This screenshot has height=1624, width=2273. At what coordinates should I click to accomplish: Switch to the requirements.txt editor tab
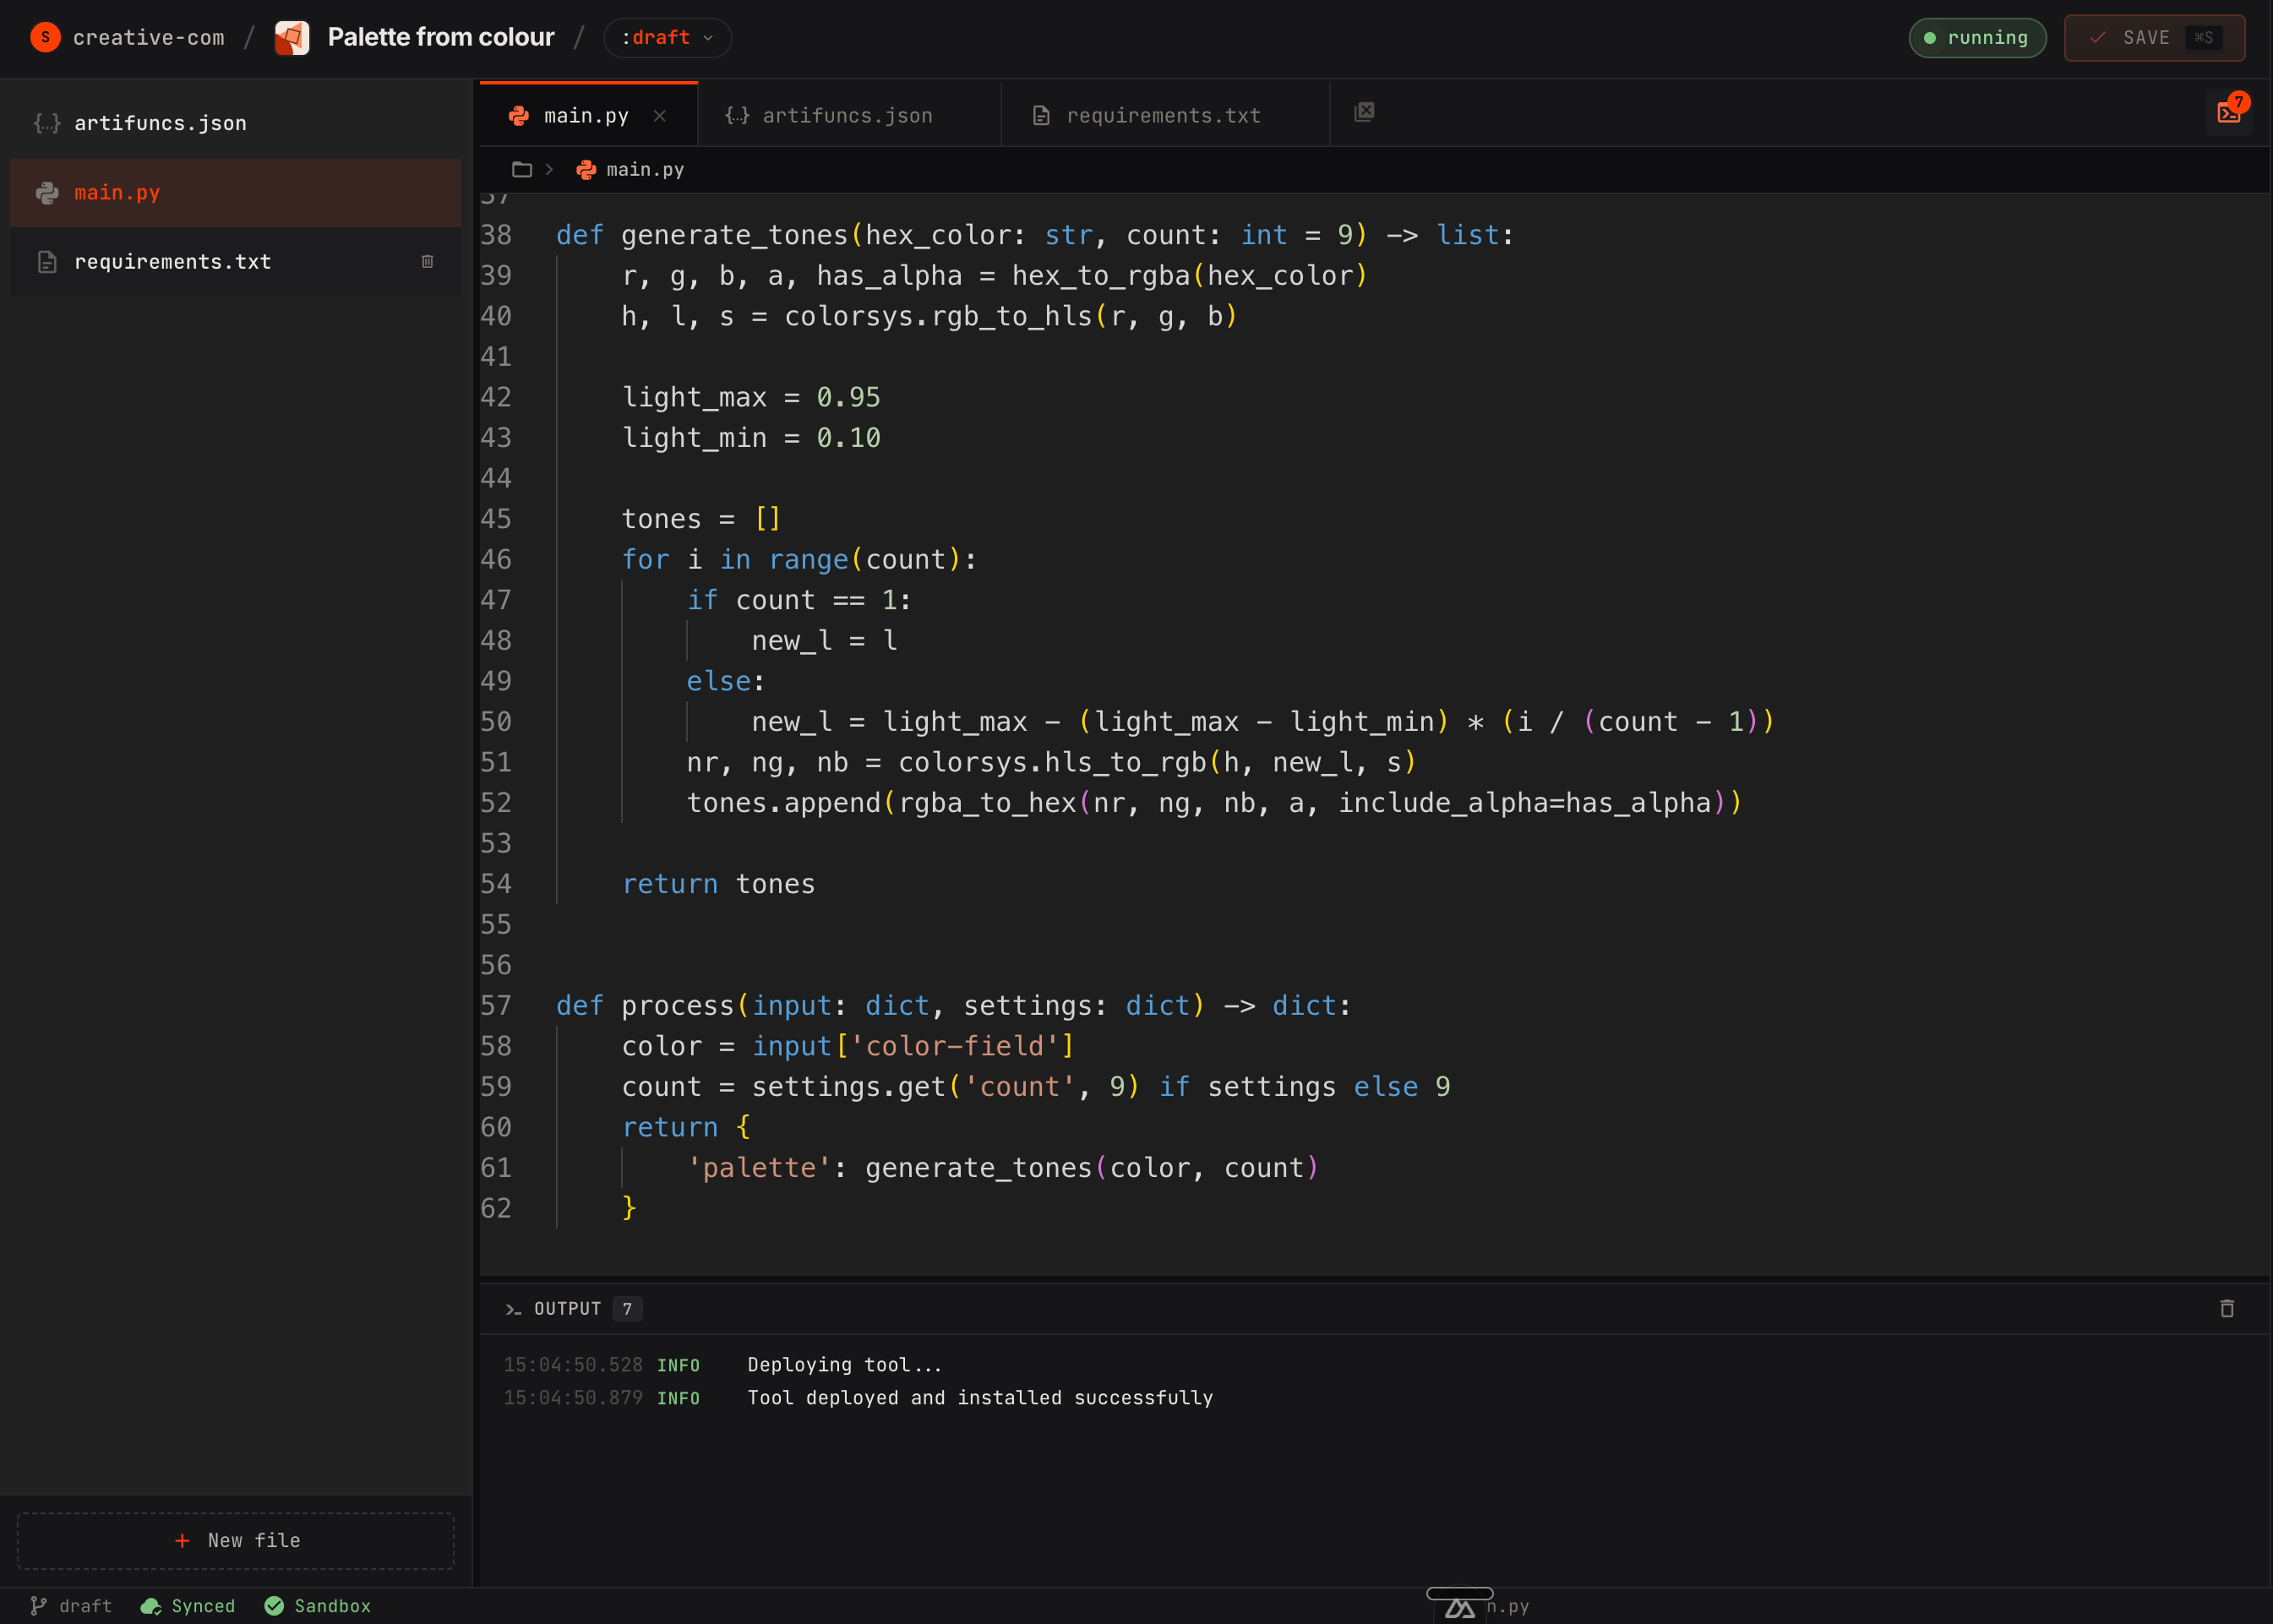1164,115
